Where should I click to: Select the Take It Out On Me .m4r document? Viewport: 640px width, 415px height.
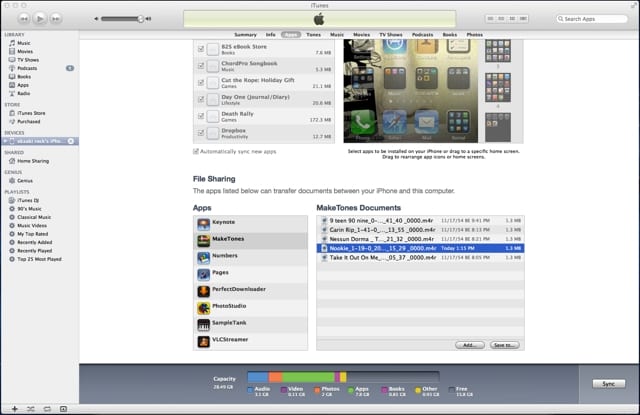[x=420, y=257]
